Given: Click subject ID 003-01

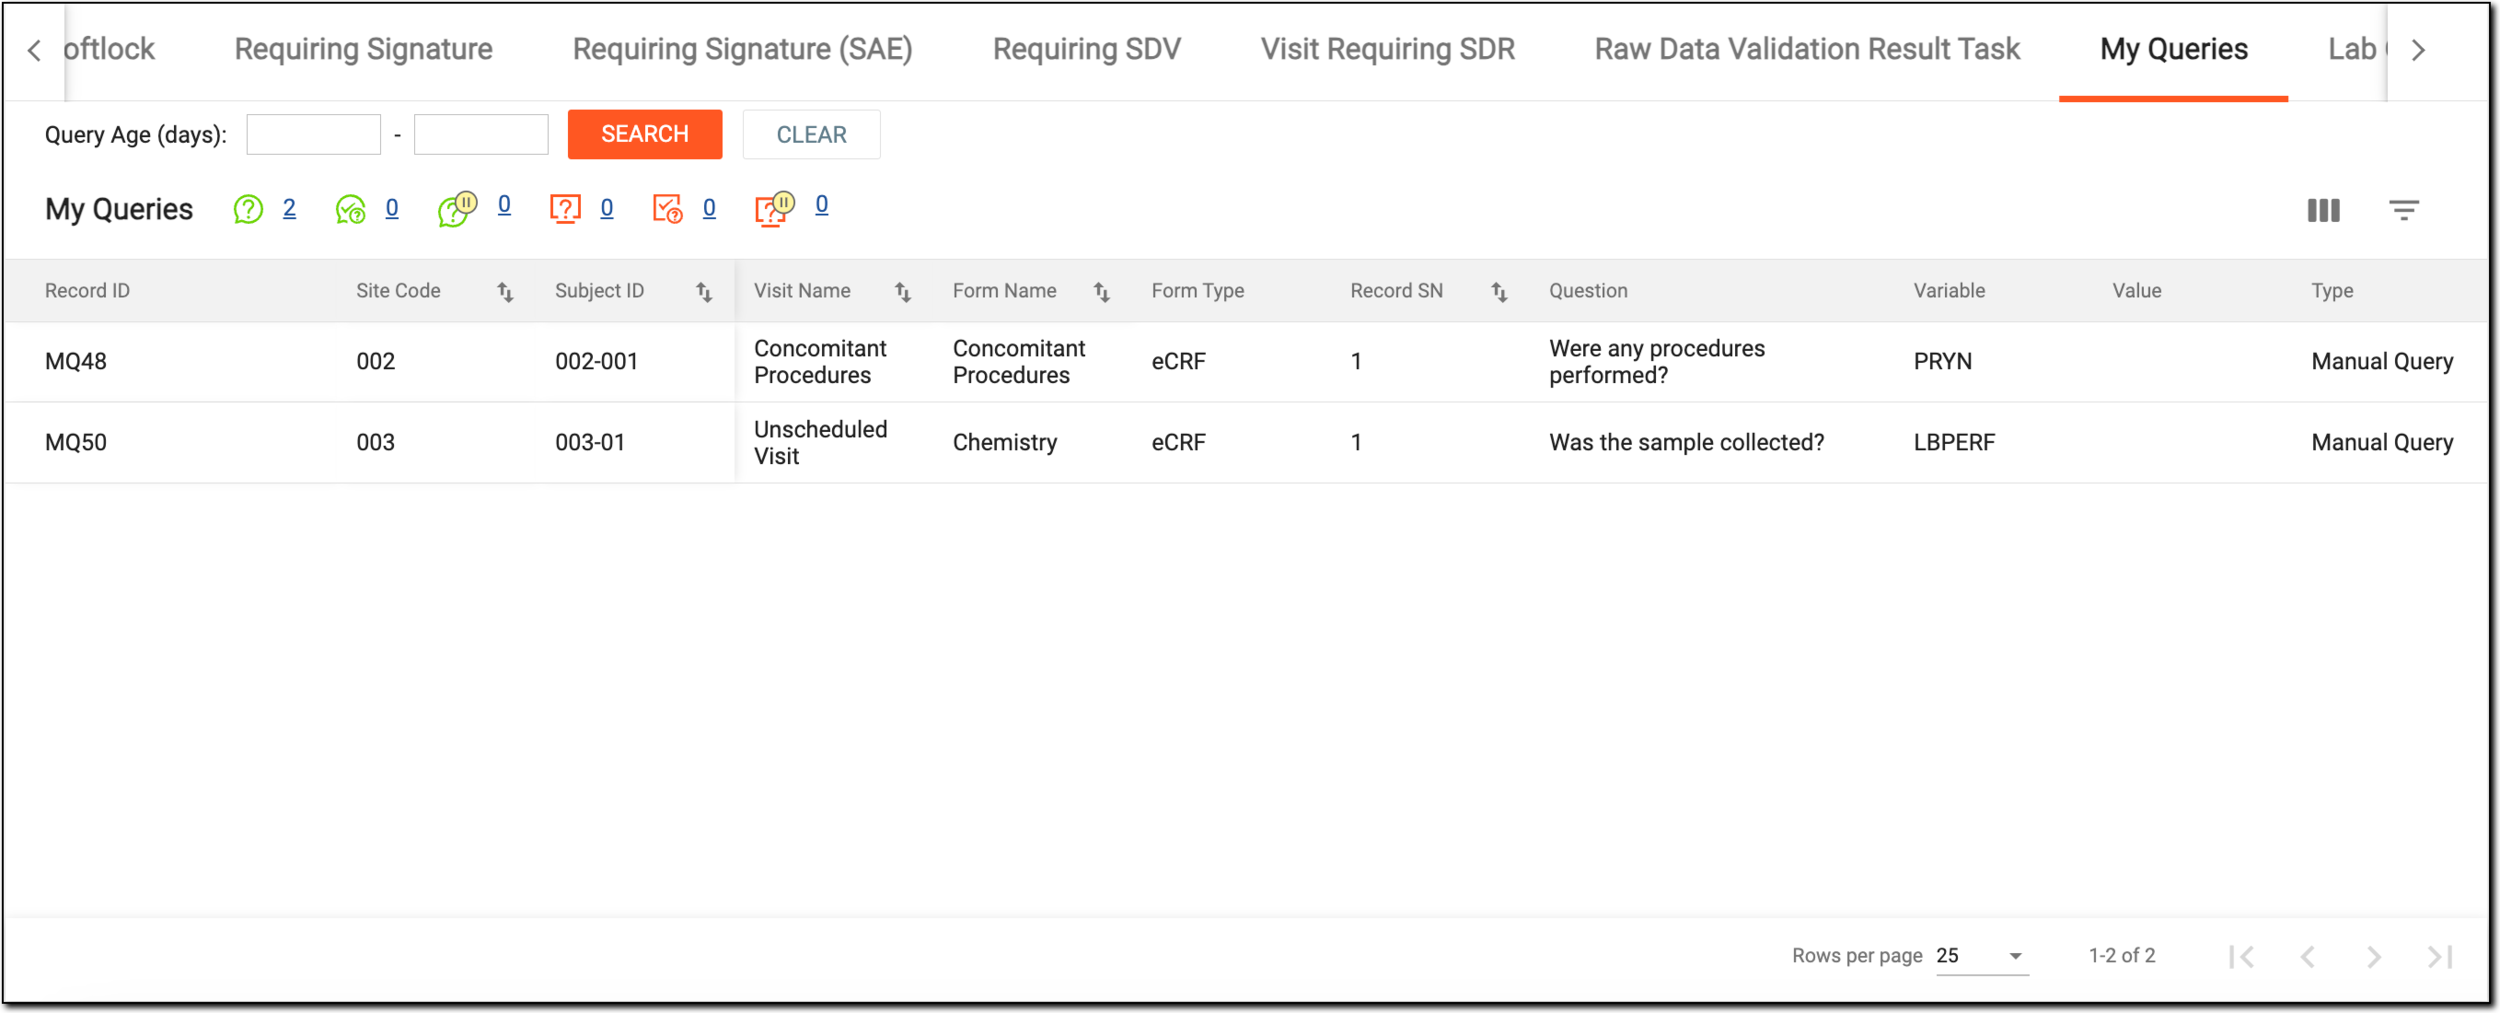Looking at the screenshot, I should tap(590, 443).
